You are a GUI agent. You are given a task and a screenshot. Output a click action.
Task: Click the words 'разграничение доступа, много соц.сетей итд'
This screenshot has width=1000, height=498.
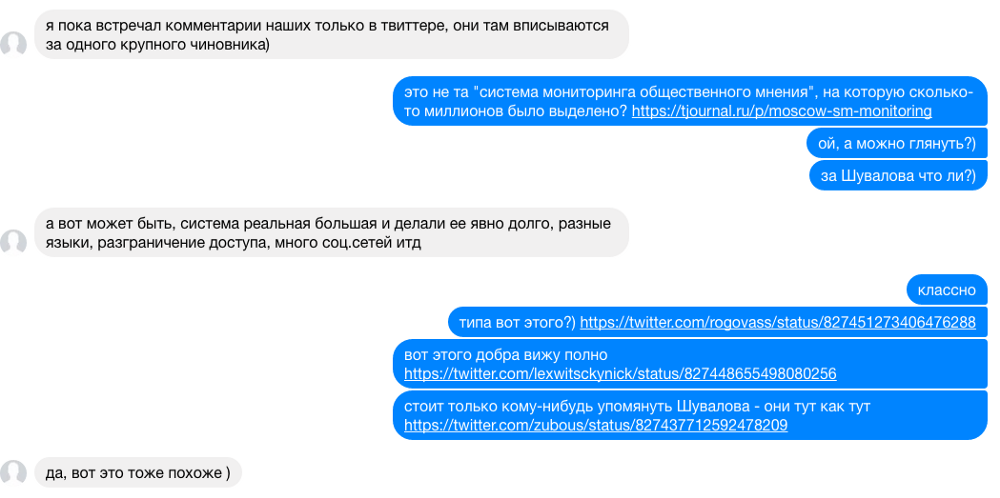[x=260, y=244]
